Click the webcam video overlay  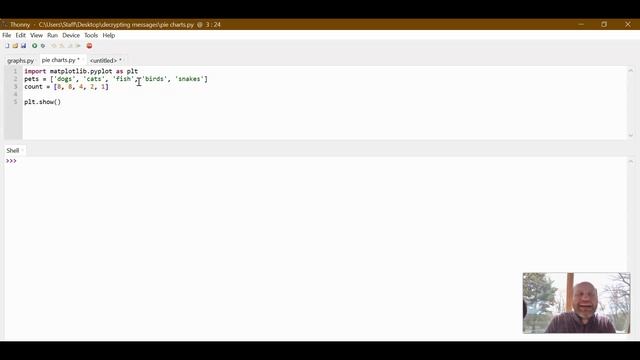coord(576,303)
